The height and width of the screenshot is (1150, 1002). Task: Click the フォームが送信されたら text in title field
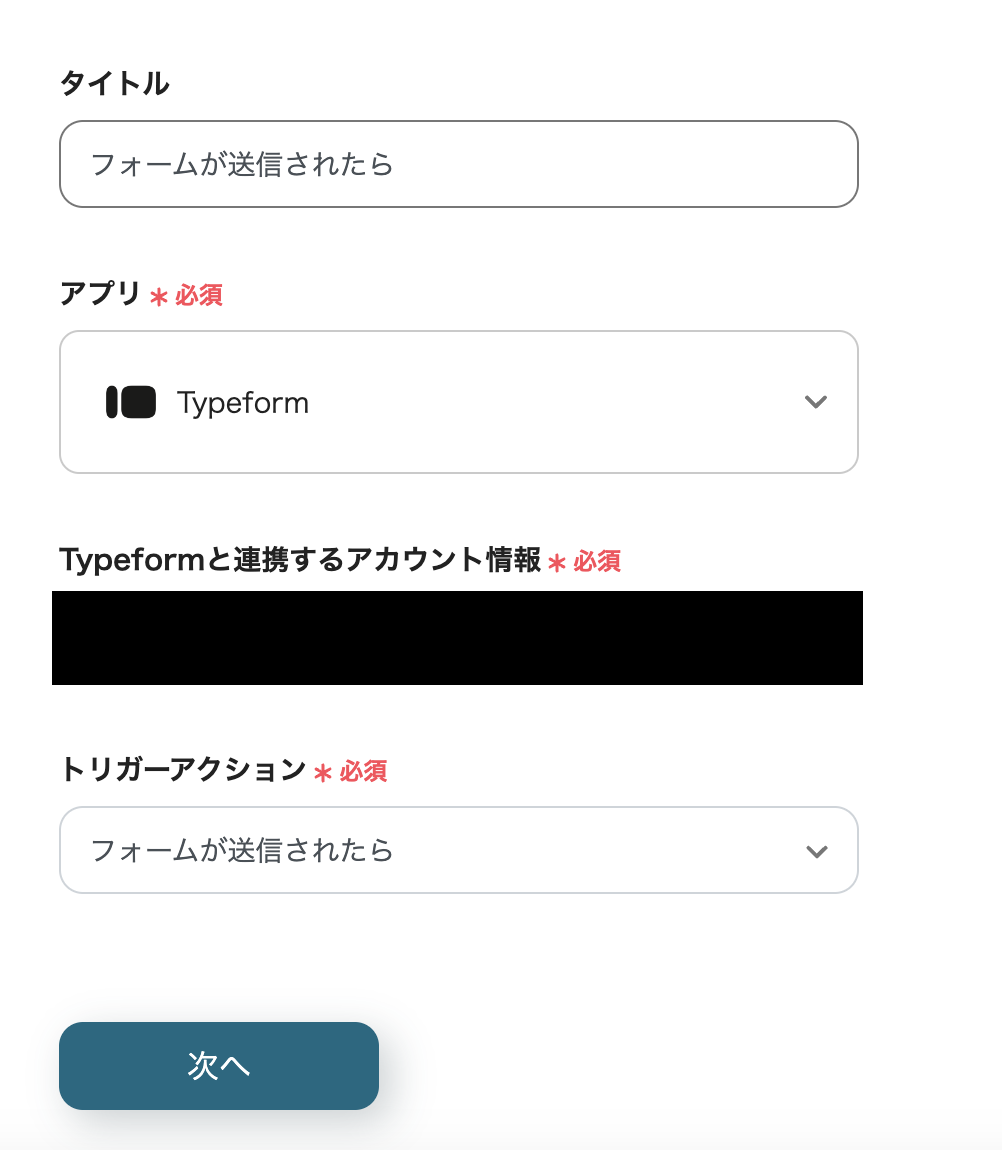coord(242,164)
